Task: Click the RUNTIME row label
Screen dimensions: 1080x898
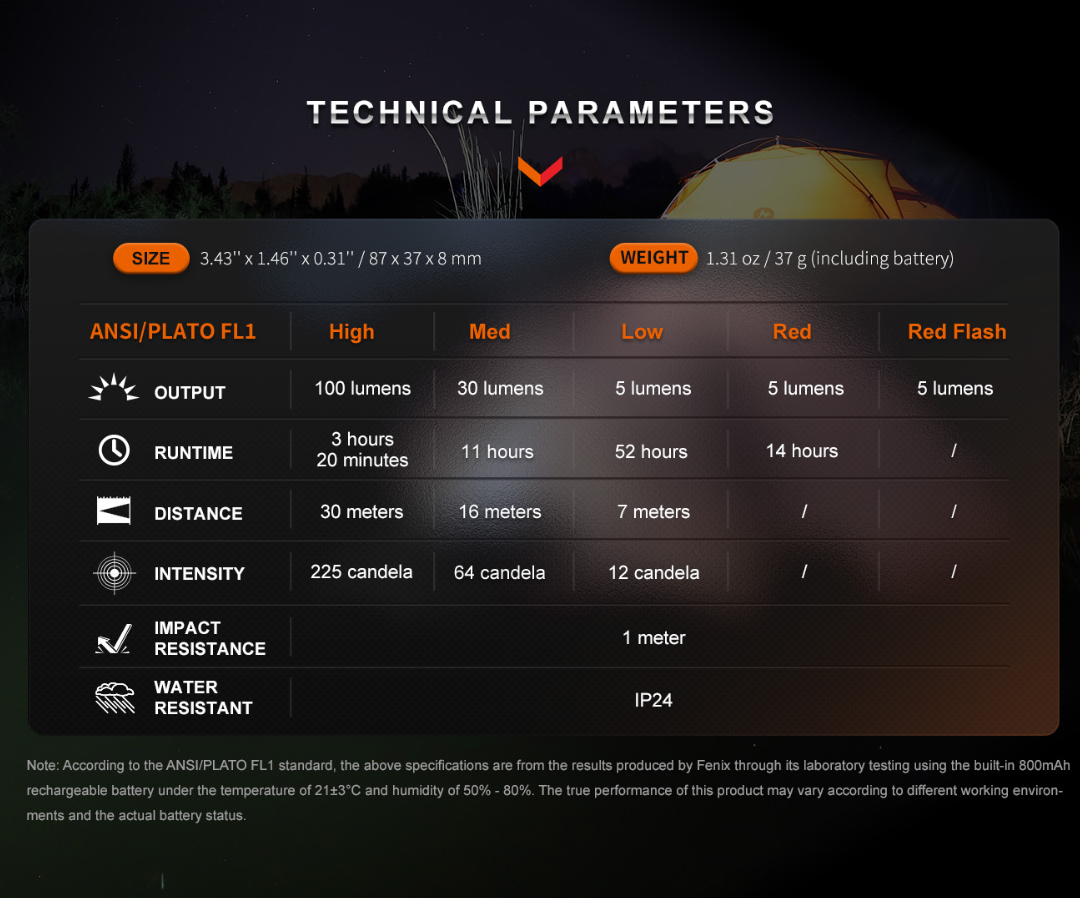Action: point(194,452)
